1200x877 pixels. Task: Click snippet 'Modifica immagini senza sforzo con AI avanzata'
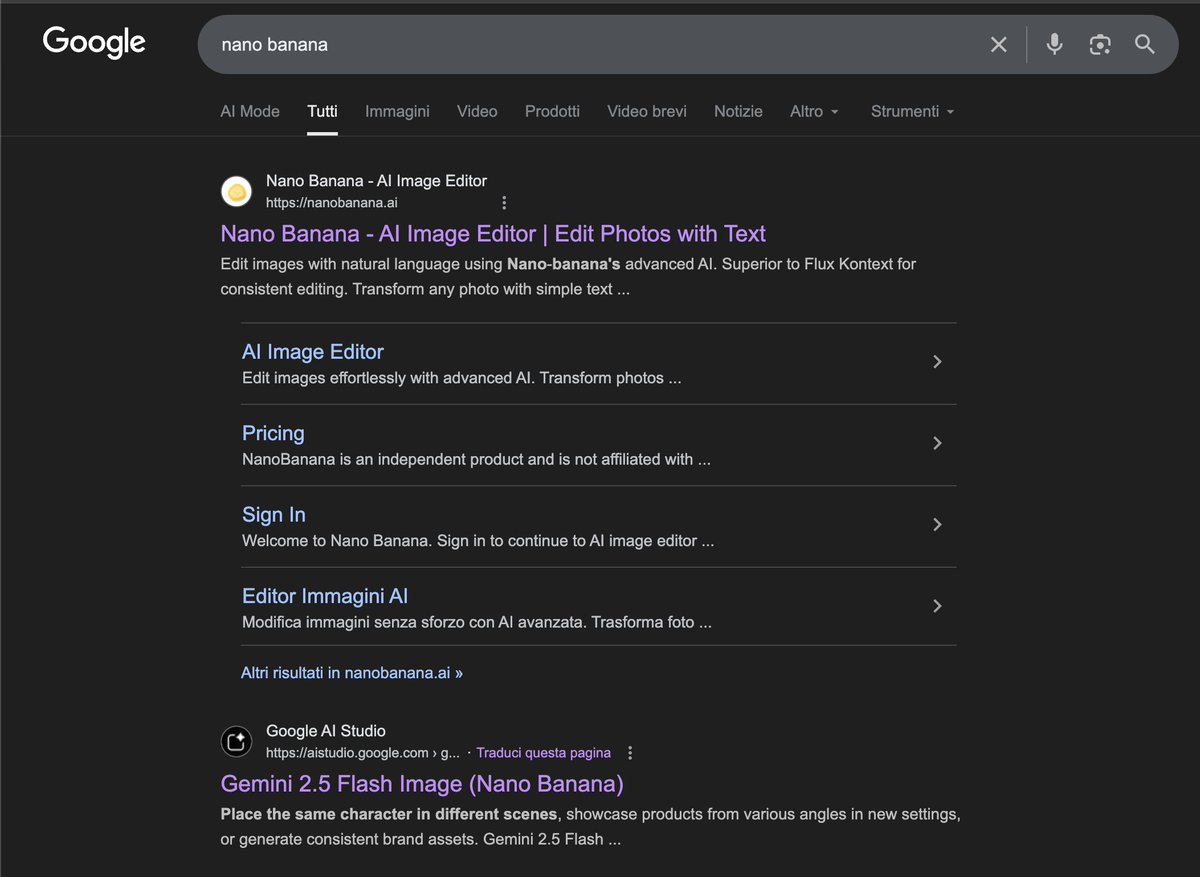click(x=414, y=622)
